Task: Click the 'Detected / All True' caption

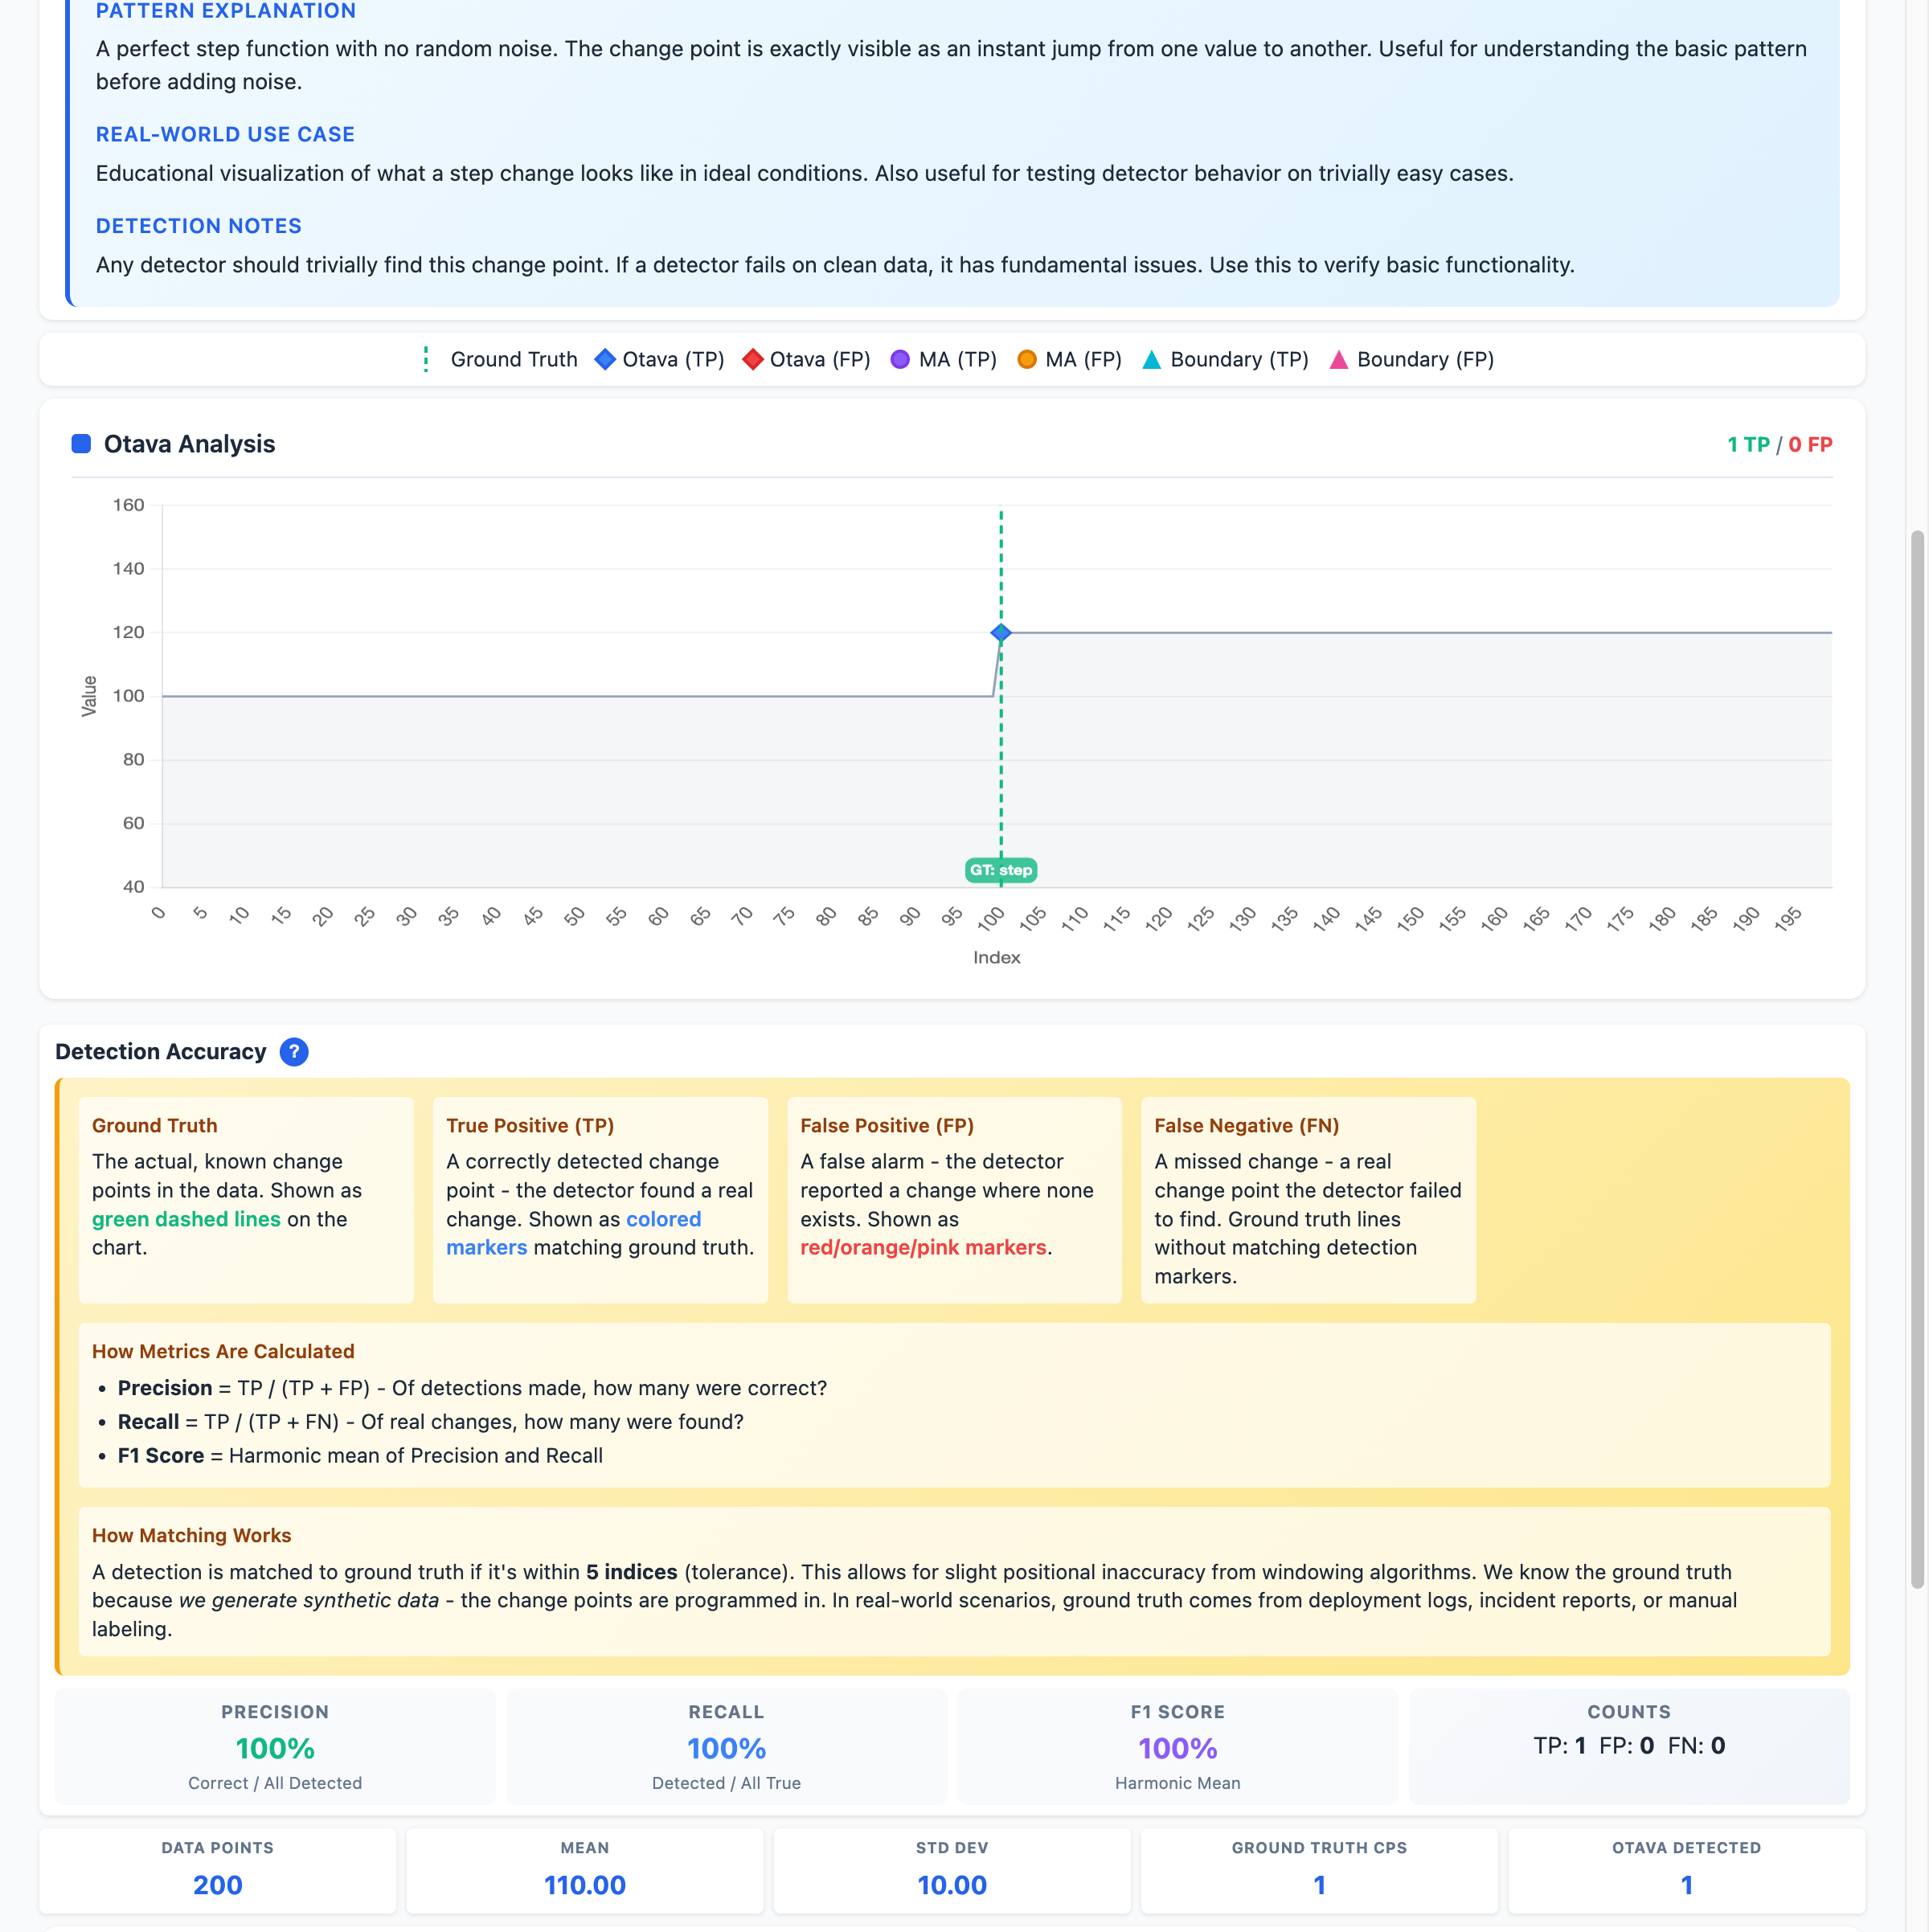Action: [726, 1783]
